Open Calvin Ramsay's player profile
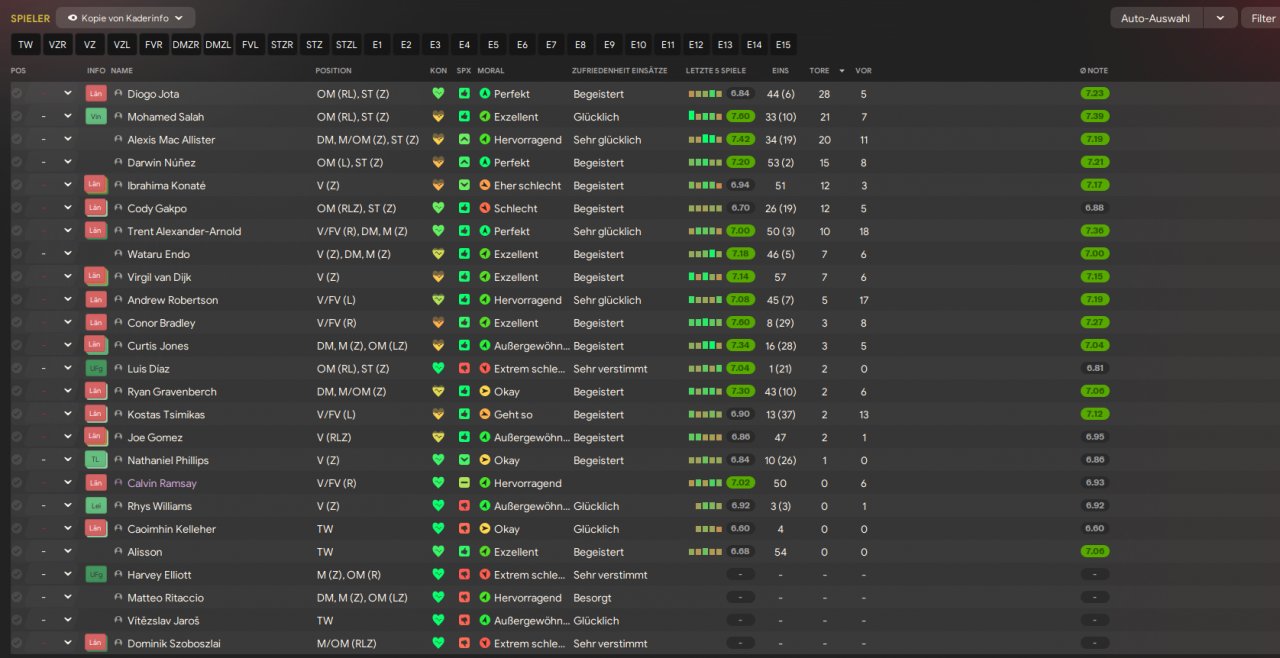Image resolution: width=1280 pixels, height=658 pixels. (x=162, y=483)
